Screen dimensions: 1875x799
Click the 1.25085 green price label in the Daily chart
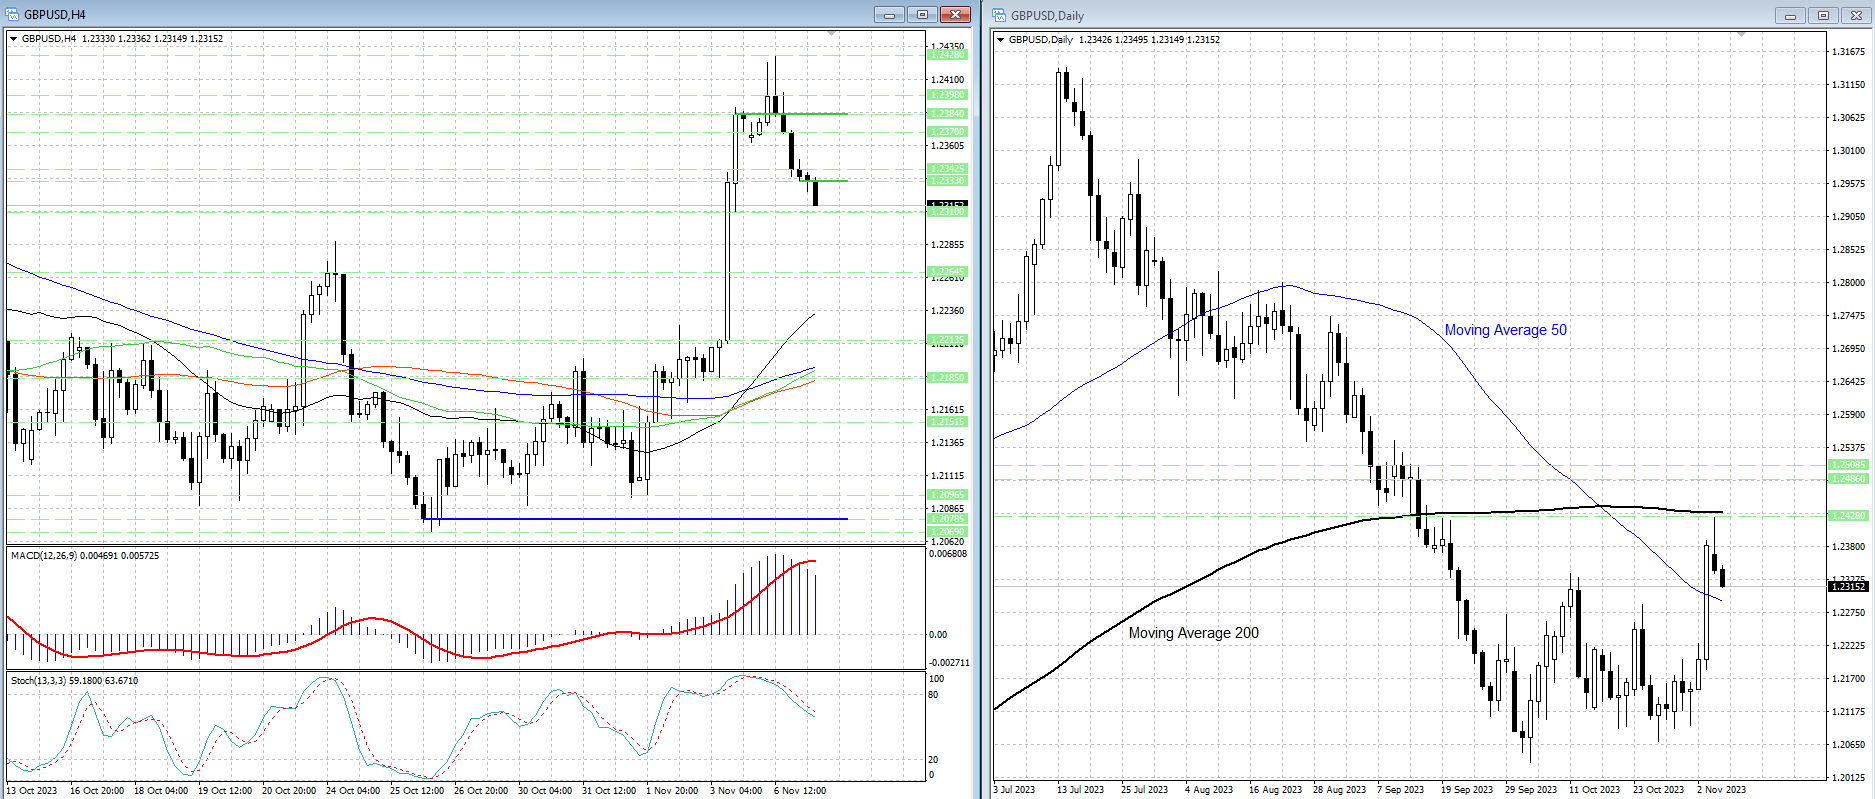(1848, 465)
